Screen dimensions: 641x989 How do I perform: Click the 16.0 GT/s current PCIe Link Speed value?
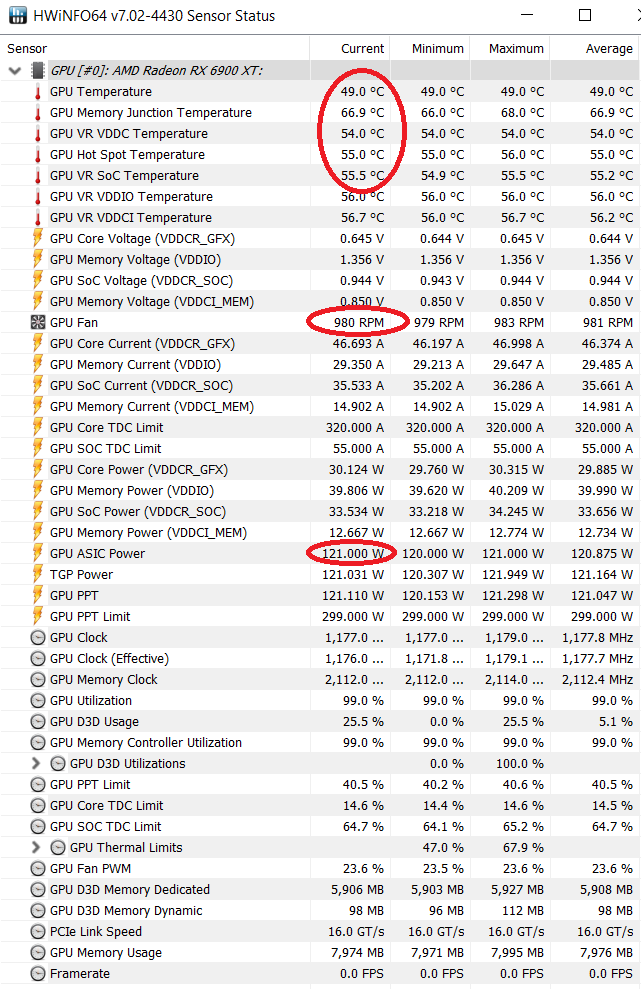pos(356,932)
